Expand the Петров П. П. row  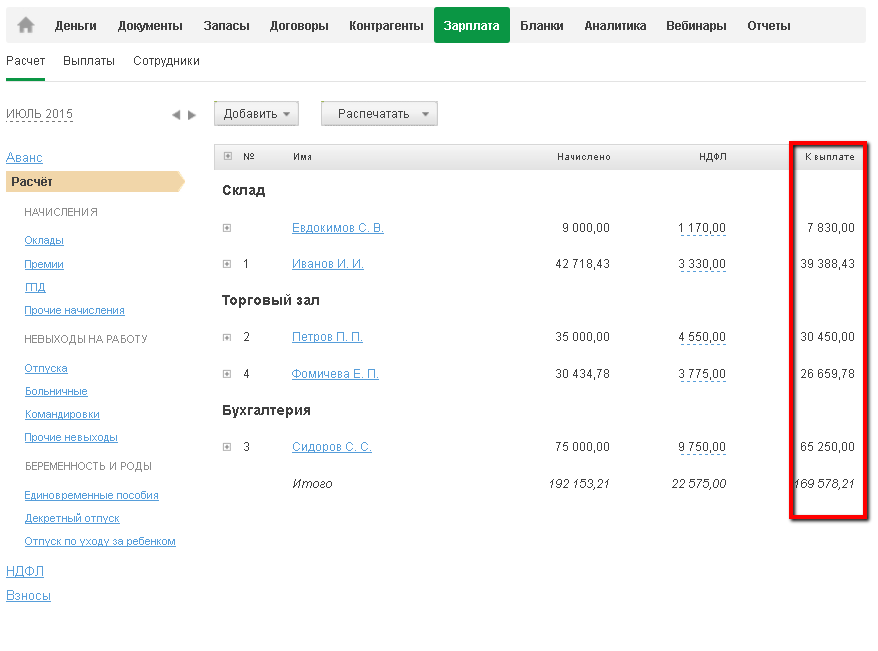(227, 337)
